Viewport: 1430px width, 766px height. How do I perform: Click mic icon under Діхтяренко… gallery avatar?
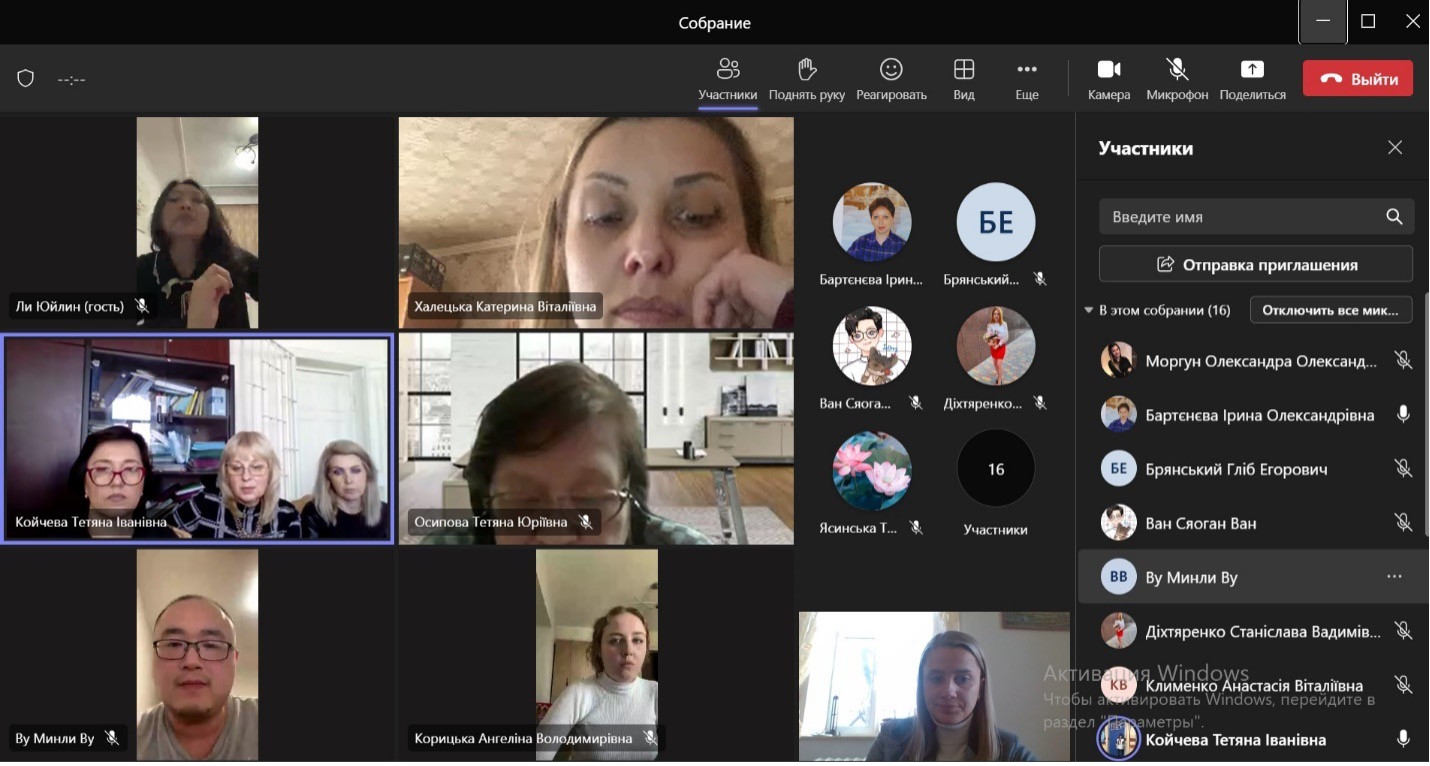coord(1040,403)
